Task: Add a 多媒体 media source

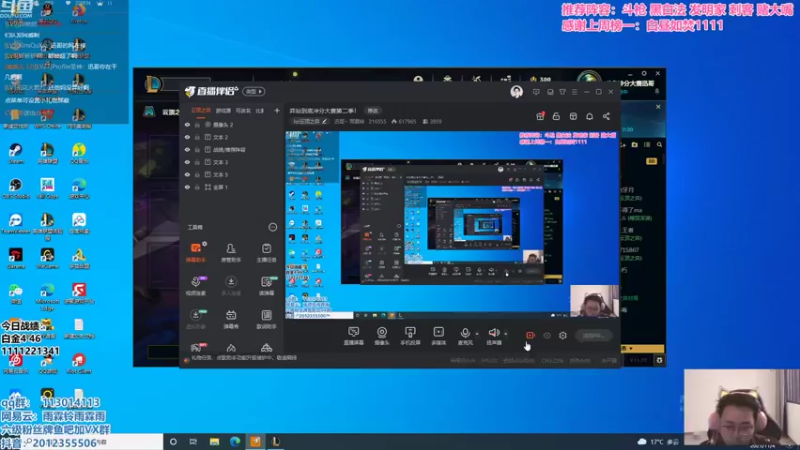Action: point(438,336)
